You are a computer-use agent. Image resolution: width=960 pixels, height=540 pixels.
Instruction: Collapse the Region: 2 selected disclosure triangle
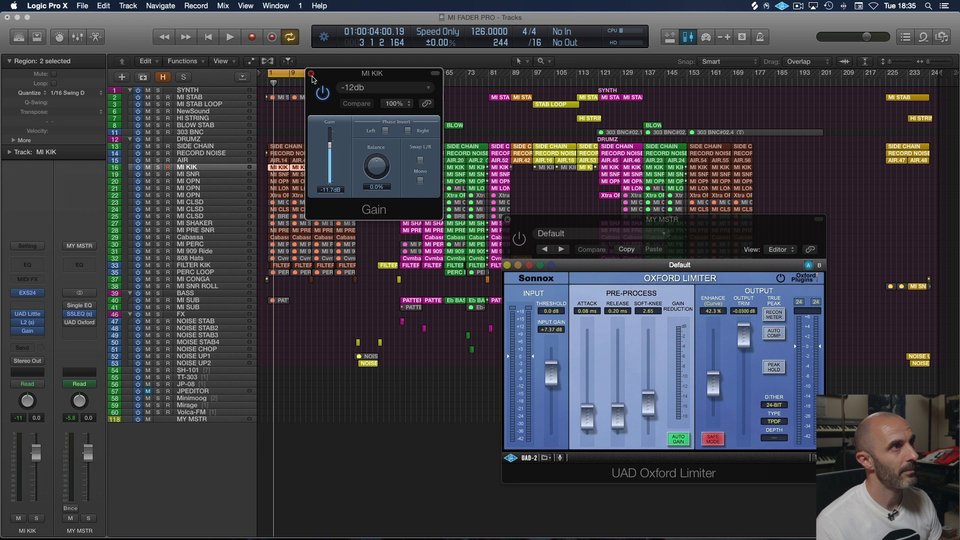(x=9, y=61)
